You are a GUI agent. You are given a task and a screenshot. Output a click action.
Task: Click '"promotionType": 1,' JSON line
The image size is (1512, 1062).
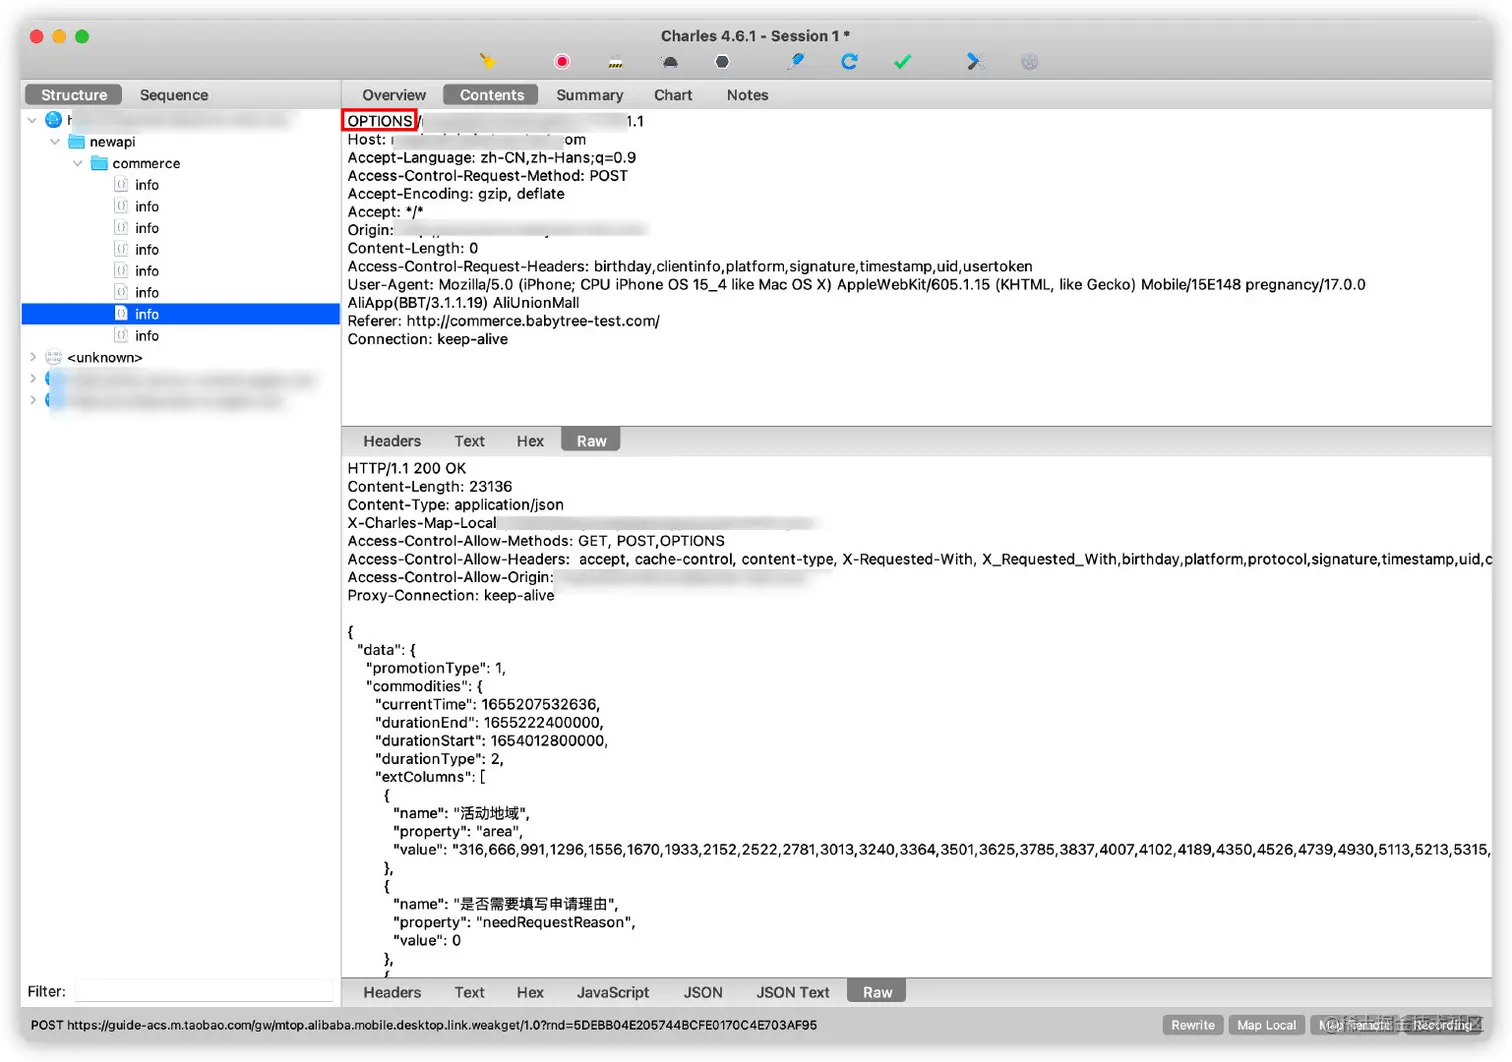click(435, 668)
